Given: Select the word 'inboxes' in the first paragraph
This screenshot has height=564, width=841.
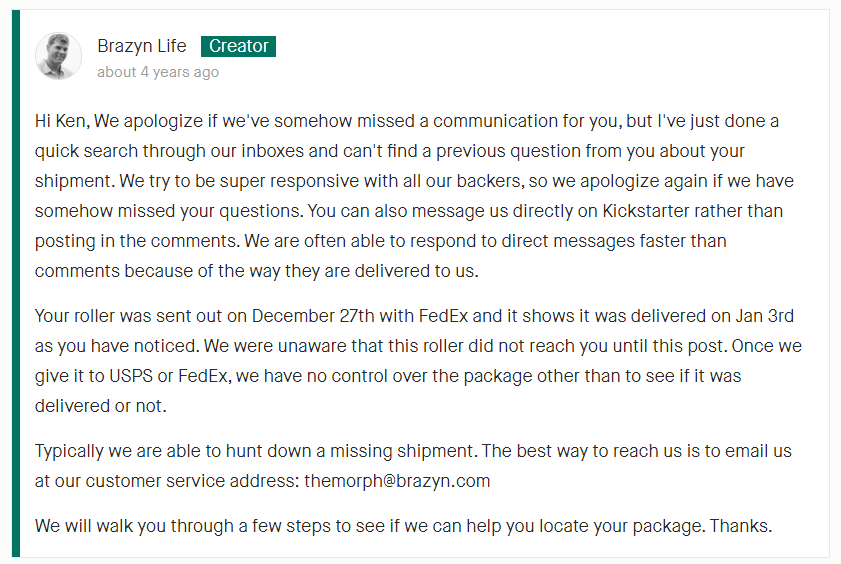Looking at the screenshot, I should click(272, 151).
